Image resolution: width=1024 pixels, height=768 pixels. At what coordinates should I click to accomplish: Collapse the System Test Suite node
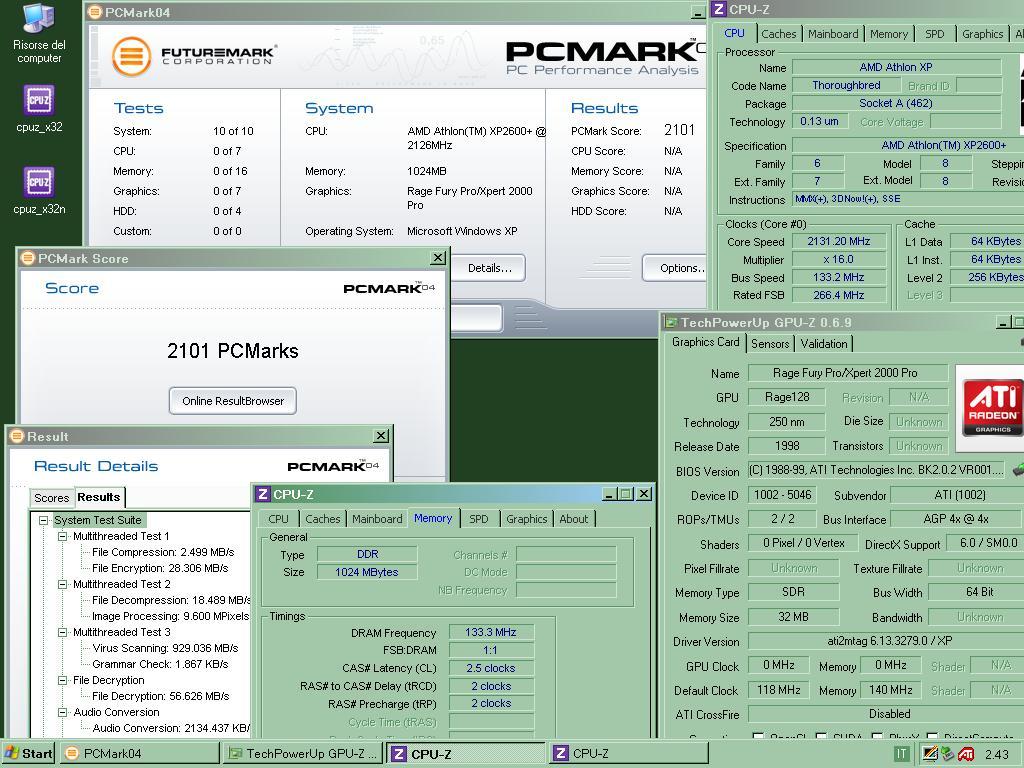(x=43, y=520)
